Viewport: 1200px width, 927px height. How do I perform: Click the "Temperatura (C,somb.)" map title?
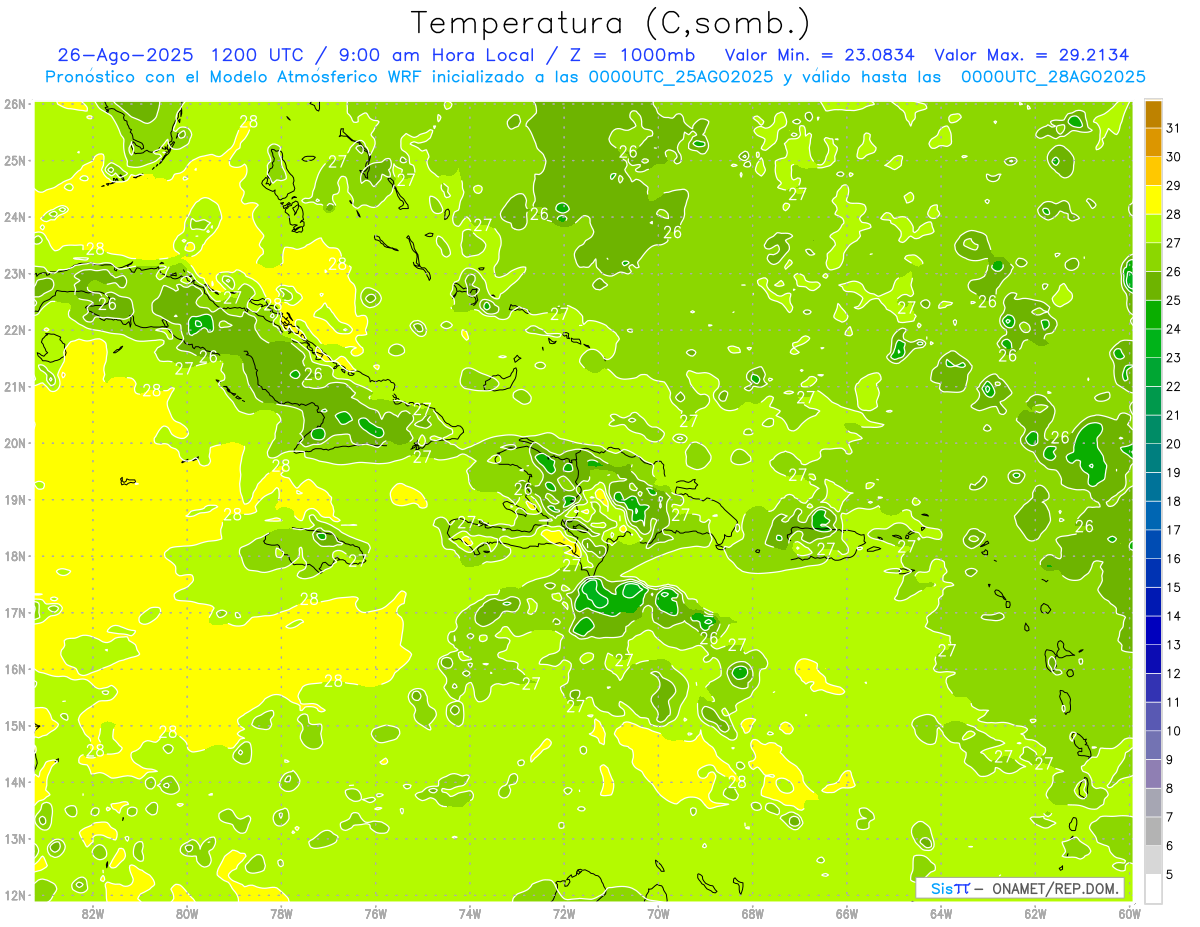coord(610,23)
